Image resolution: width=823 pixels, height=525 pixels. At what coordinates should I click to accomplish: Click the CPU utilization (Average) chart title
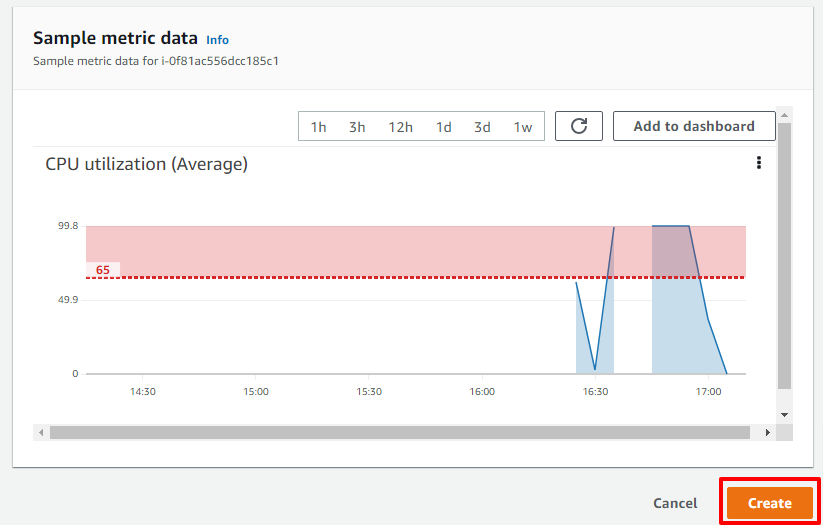click(x=146, y=164)
